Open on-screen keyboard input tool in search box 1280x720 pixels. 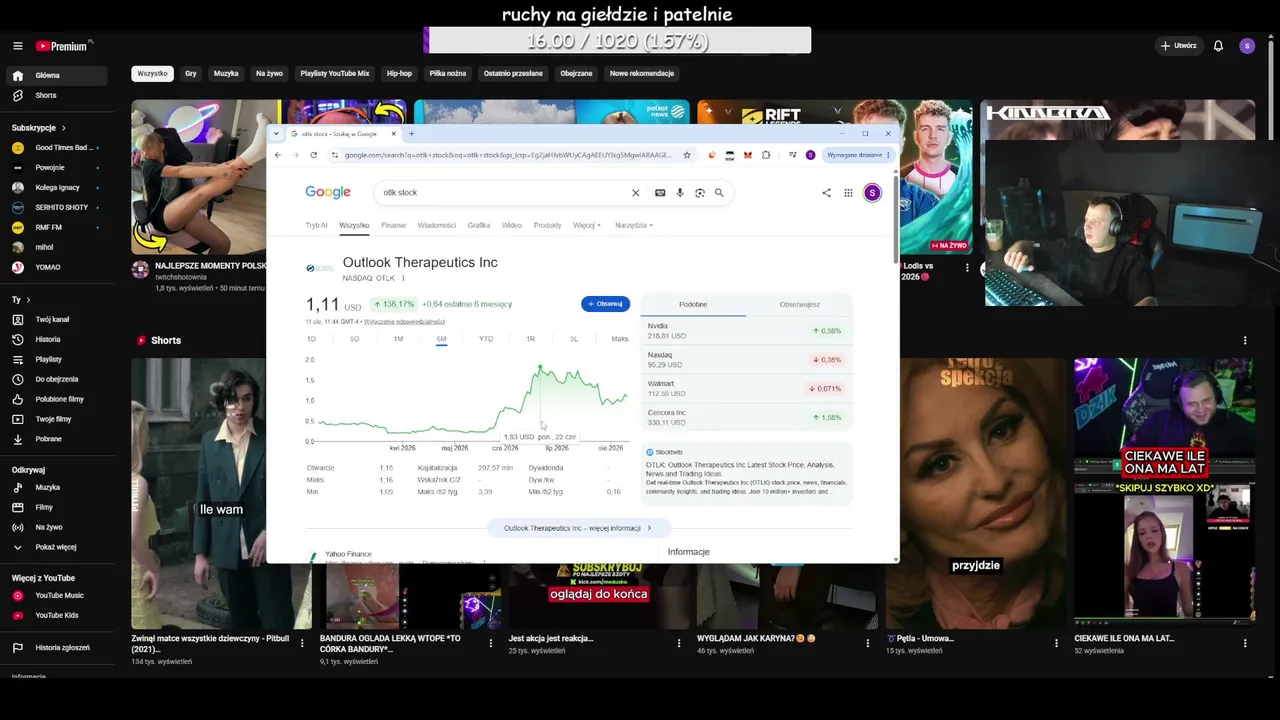660,193
